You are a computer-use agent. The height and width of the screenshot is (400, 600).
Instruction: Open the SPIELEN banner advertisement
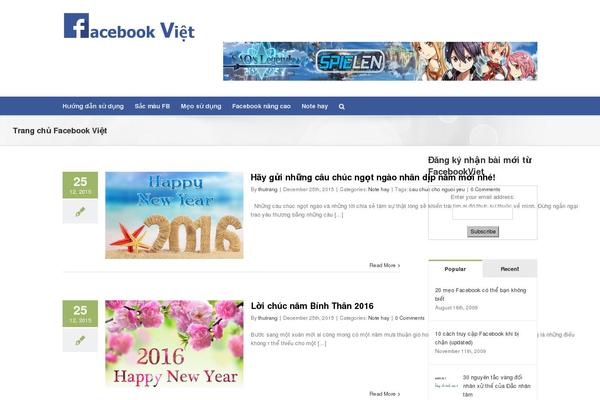tap(380, 61)
